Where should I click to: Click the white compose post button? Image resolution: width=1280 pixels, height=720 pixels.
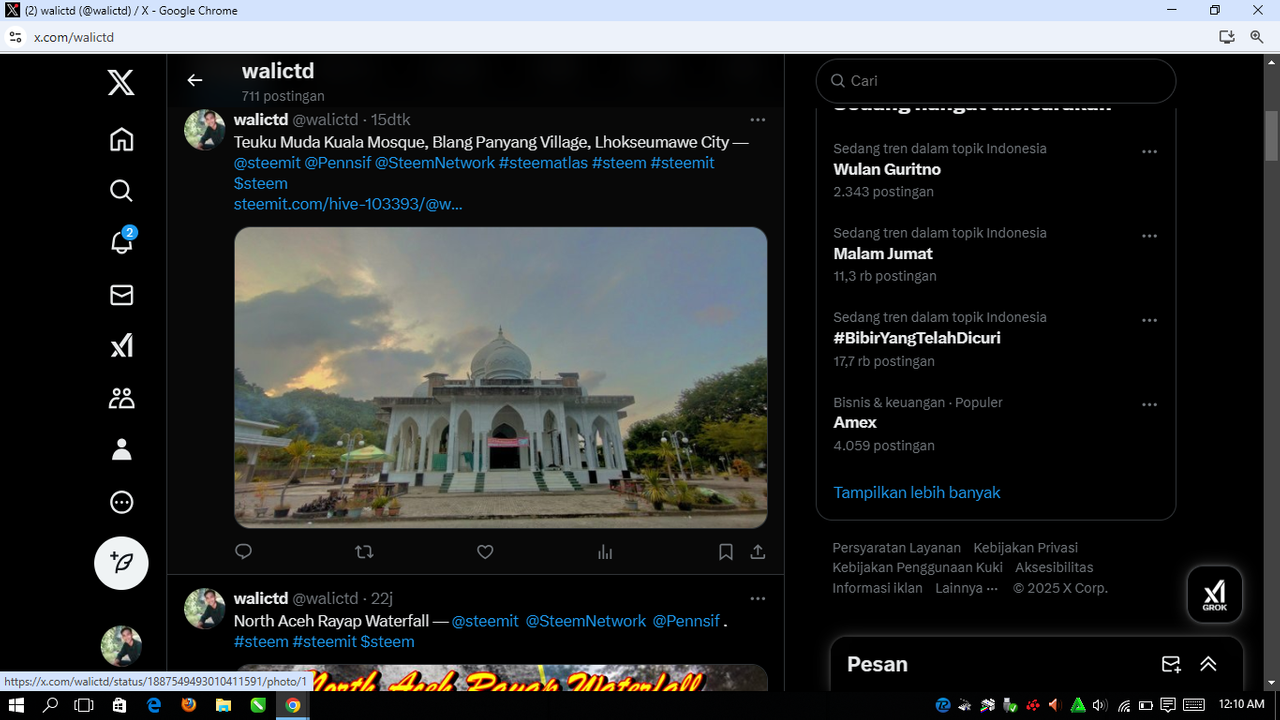point(121,563)
